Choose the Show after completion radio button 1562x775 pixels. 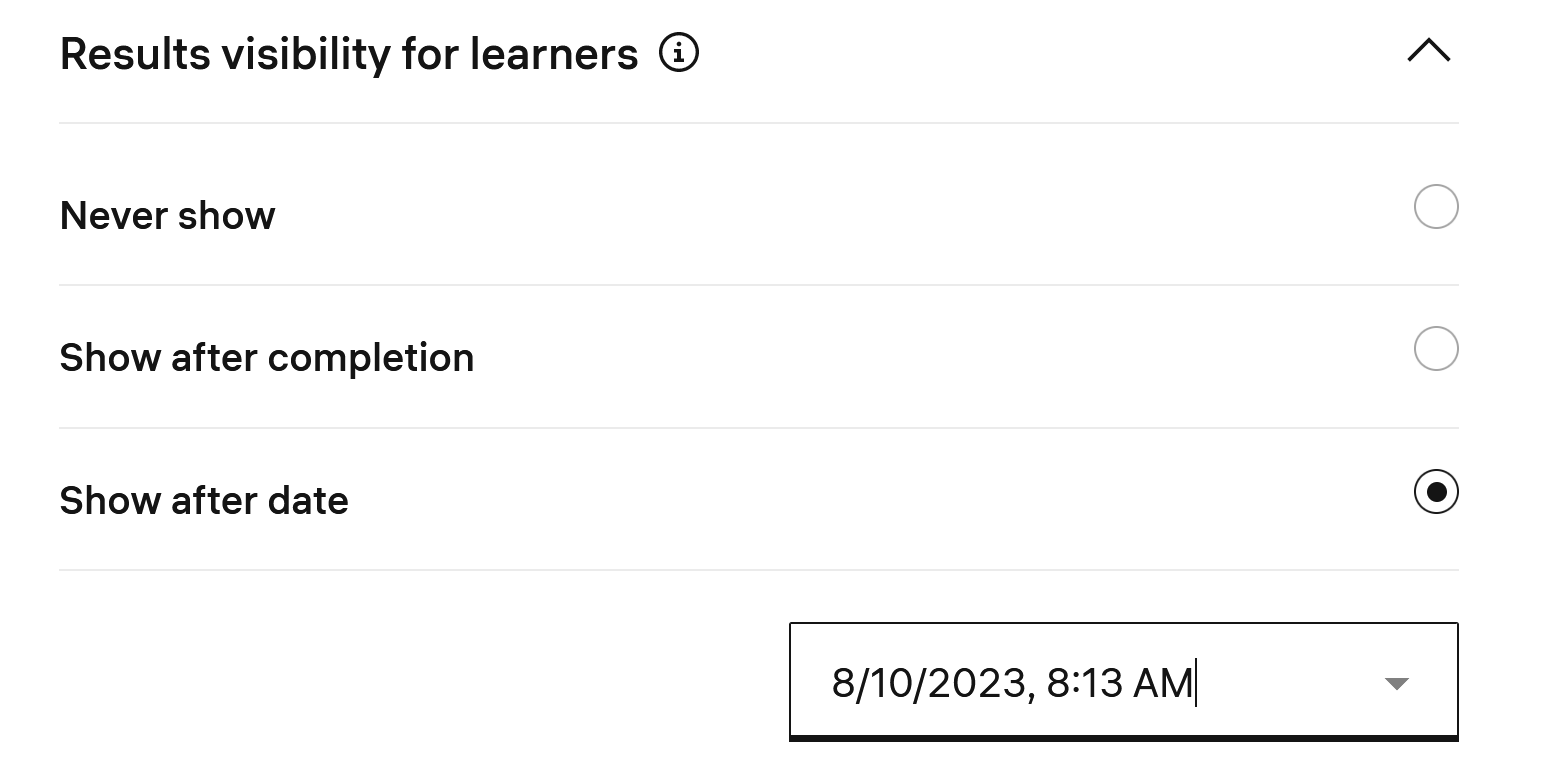click(1436, 349)
